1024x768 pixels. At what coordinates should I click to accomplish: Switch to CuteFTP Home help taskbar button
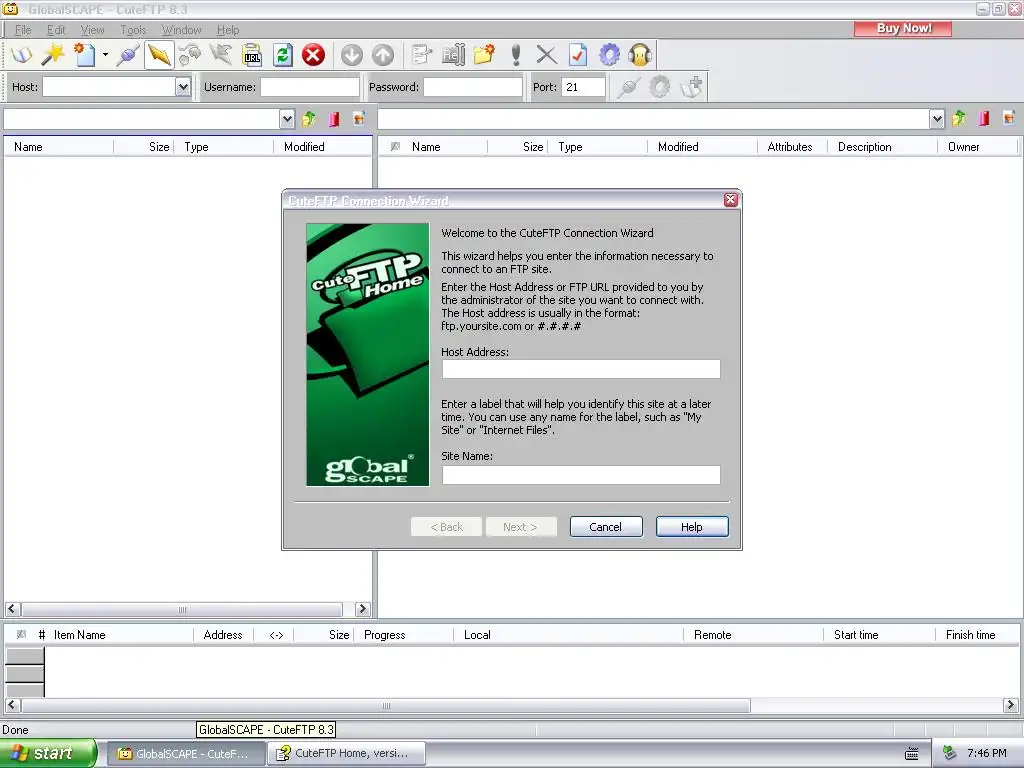[x=346, y=754]
